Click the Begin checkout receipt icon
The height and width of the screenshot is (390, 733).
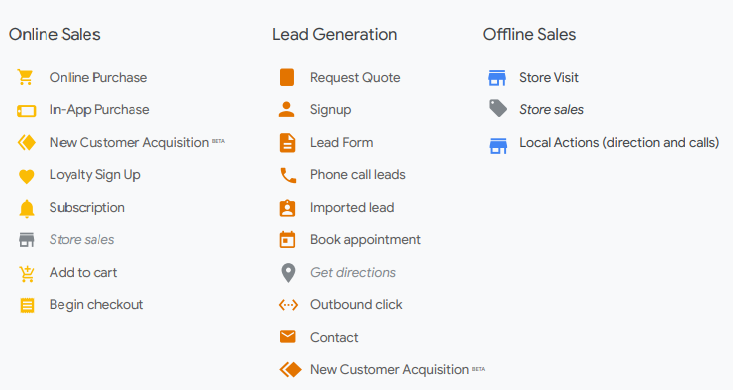click(x=27, y=305)
